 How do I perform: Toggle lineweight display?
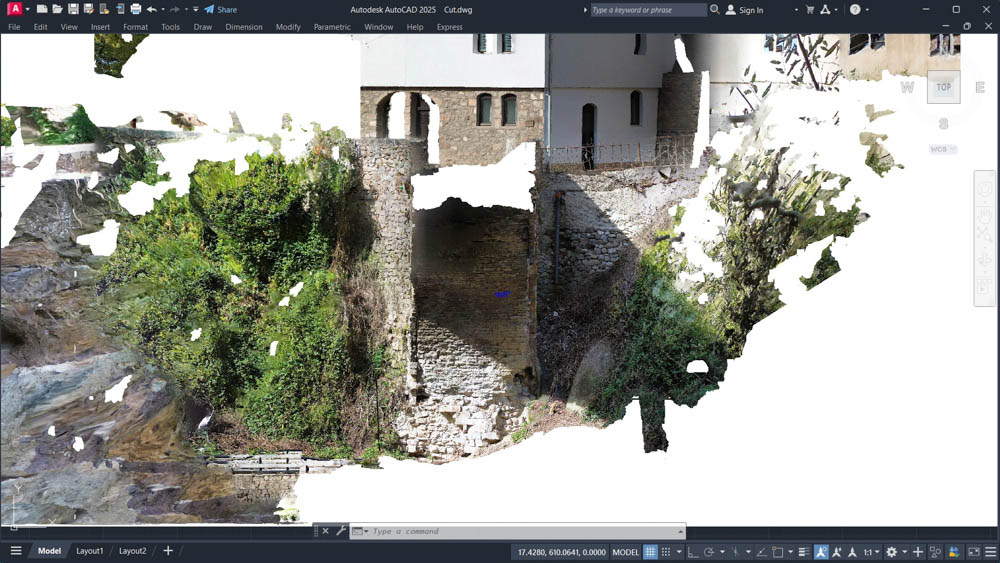click(804, 552)
